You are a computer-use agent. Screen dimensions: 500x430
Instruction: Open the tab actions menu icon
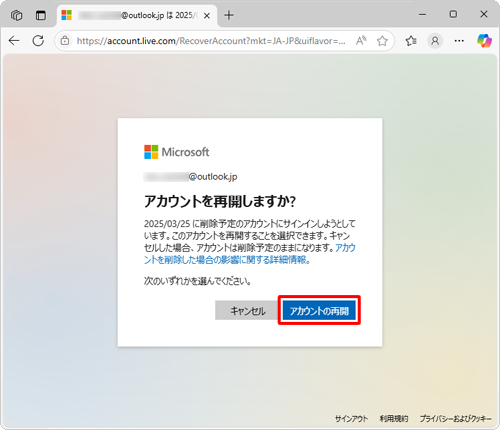(x=41, y=15)
